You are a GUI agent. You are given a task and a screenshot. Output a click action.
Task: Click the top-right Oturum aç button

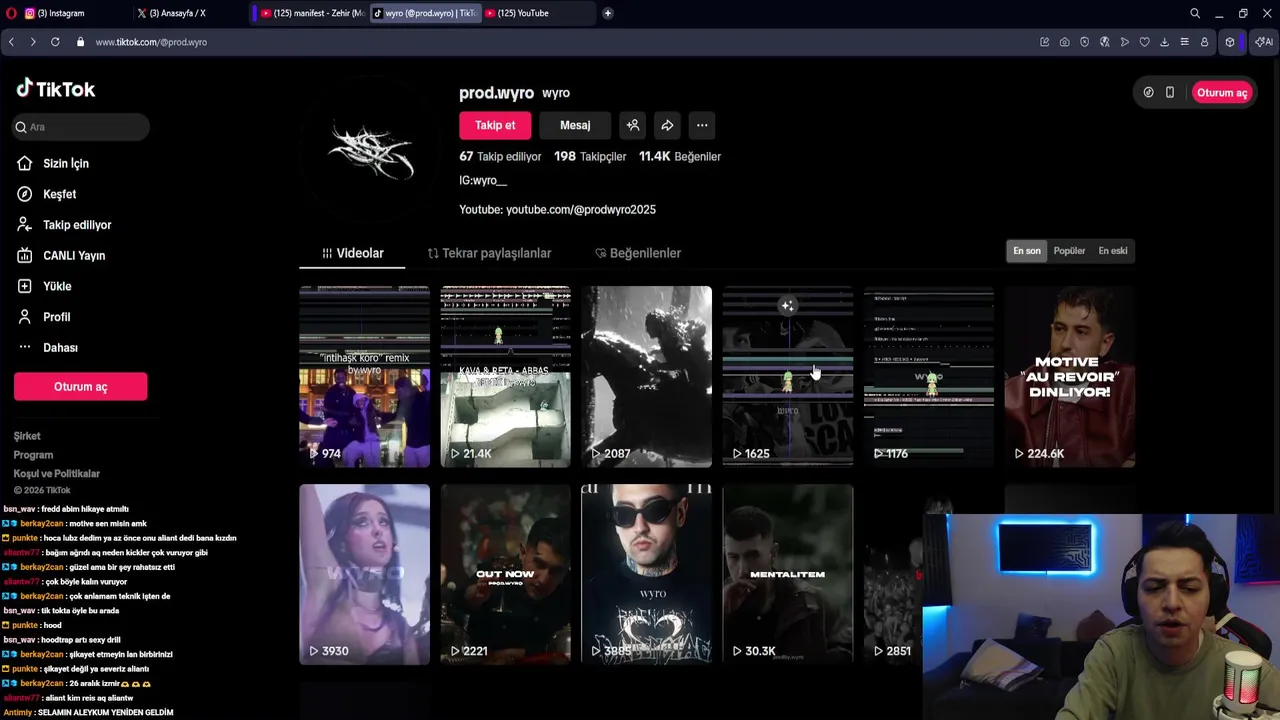pos(1222,92)
